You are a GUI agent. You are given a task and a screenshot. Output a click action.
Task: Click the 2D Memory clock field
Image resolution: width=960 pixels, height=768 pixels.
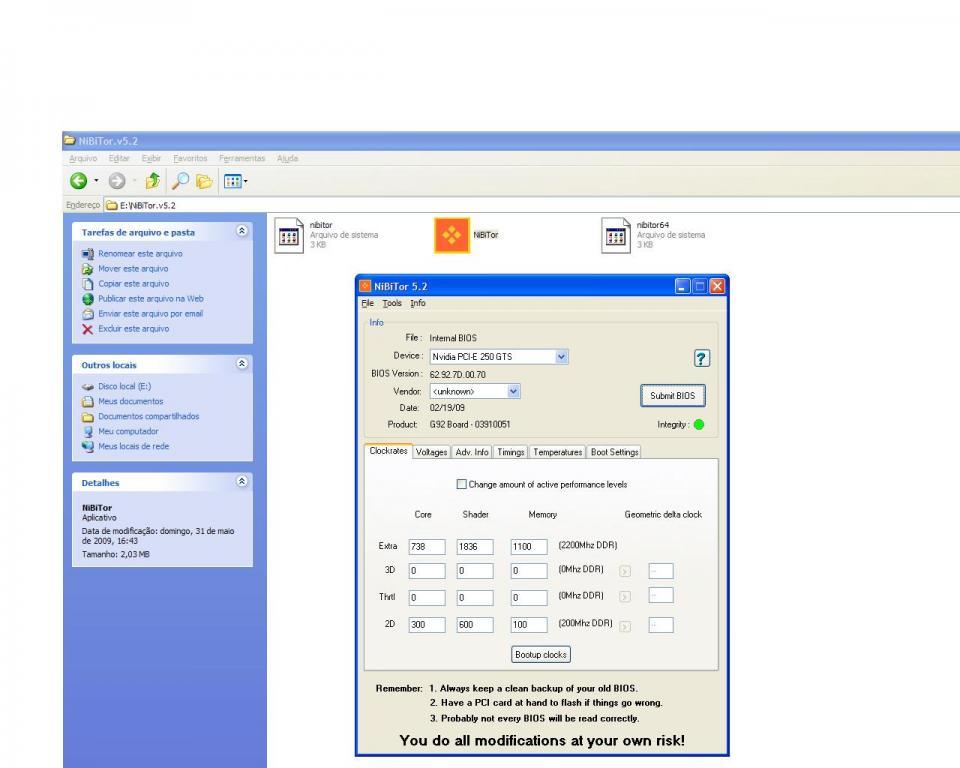[x=529, y=625]
